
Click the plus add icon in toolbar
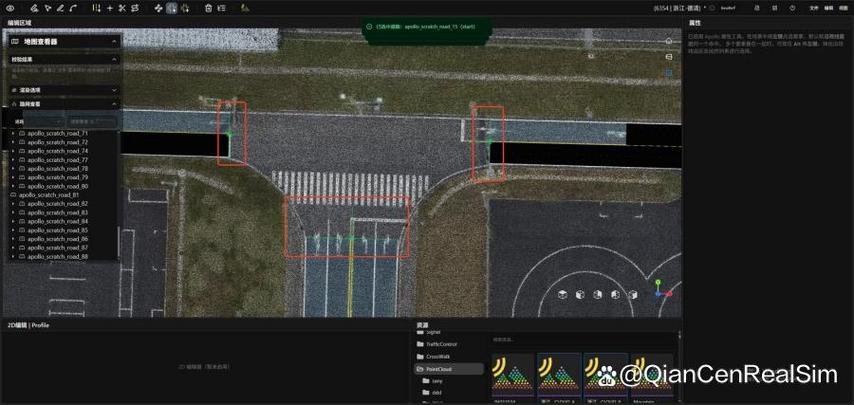109,8
